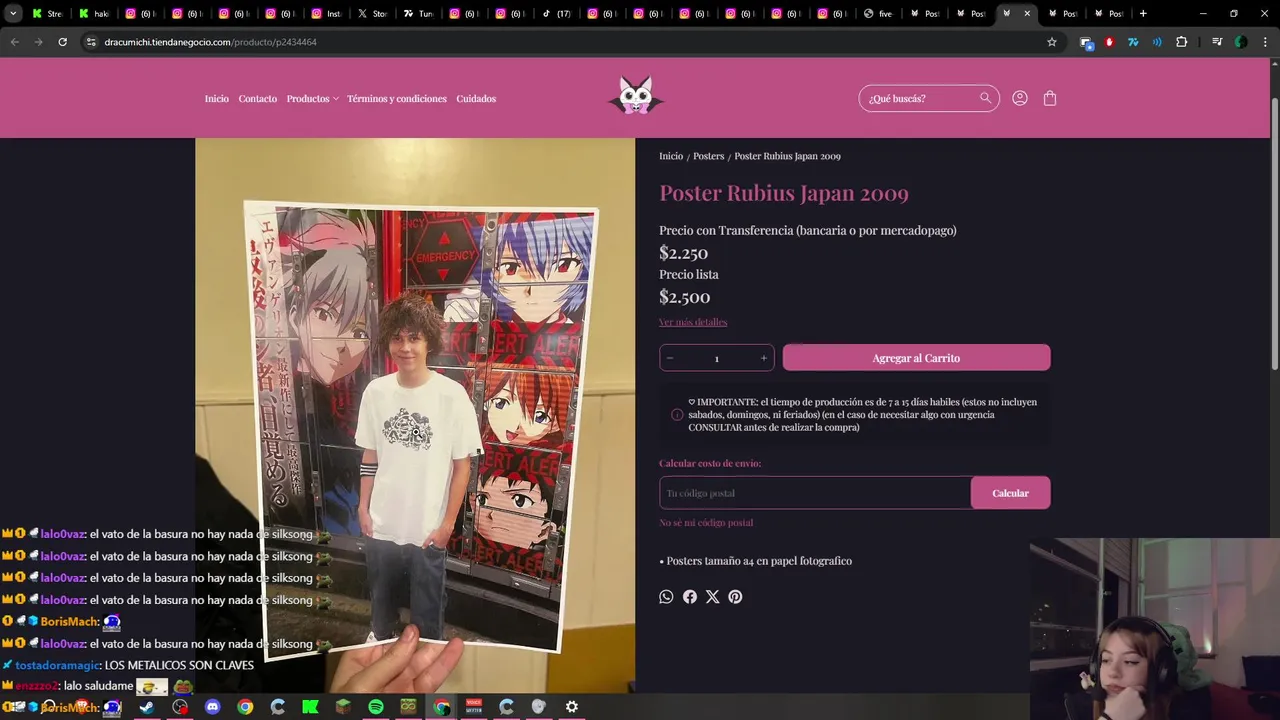Open the Chrome profile avatar
Image resolution: width=1280 pixels, height=720 pixels.
point(1241,42)
